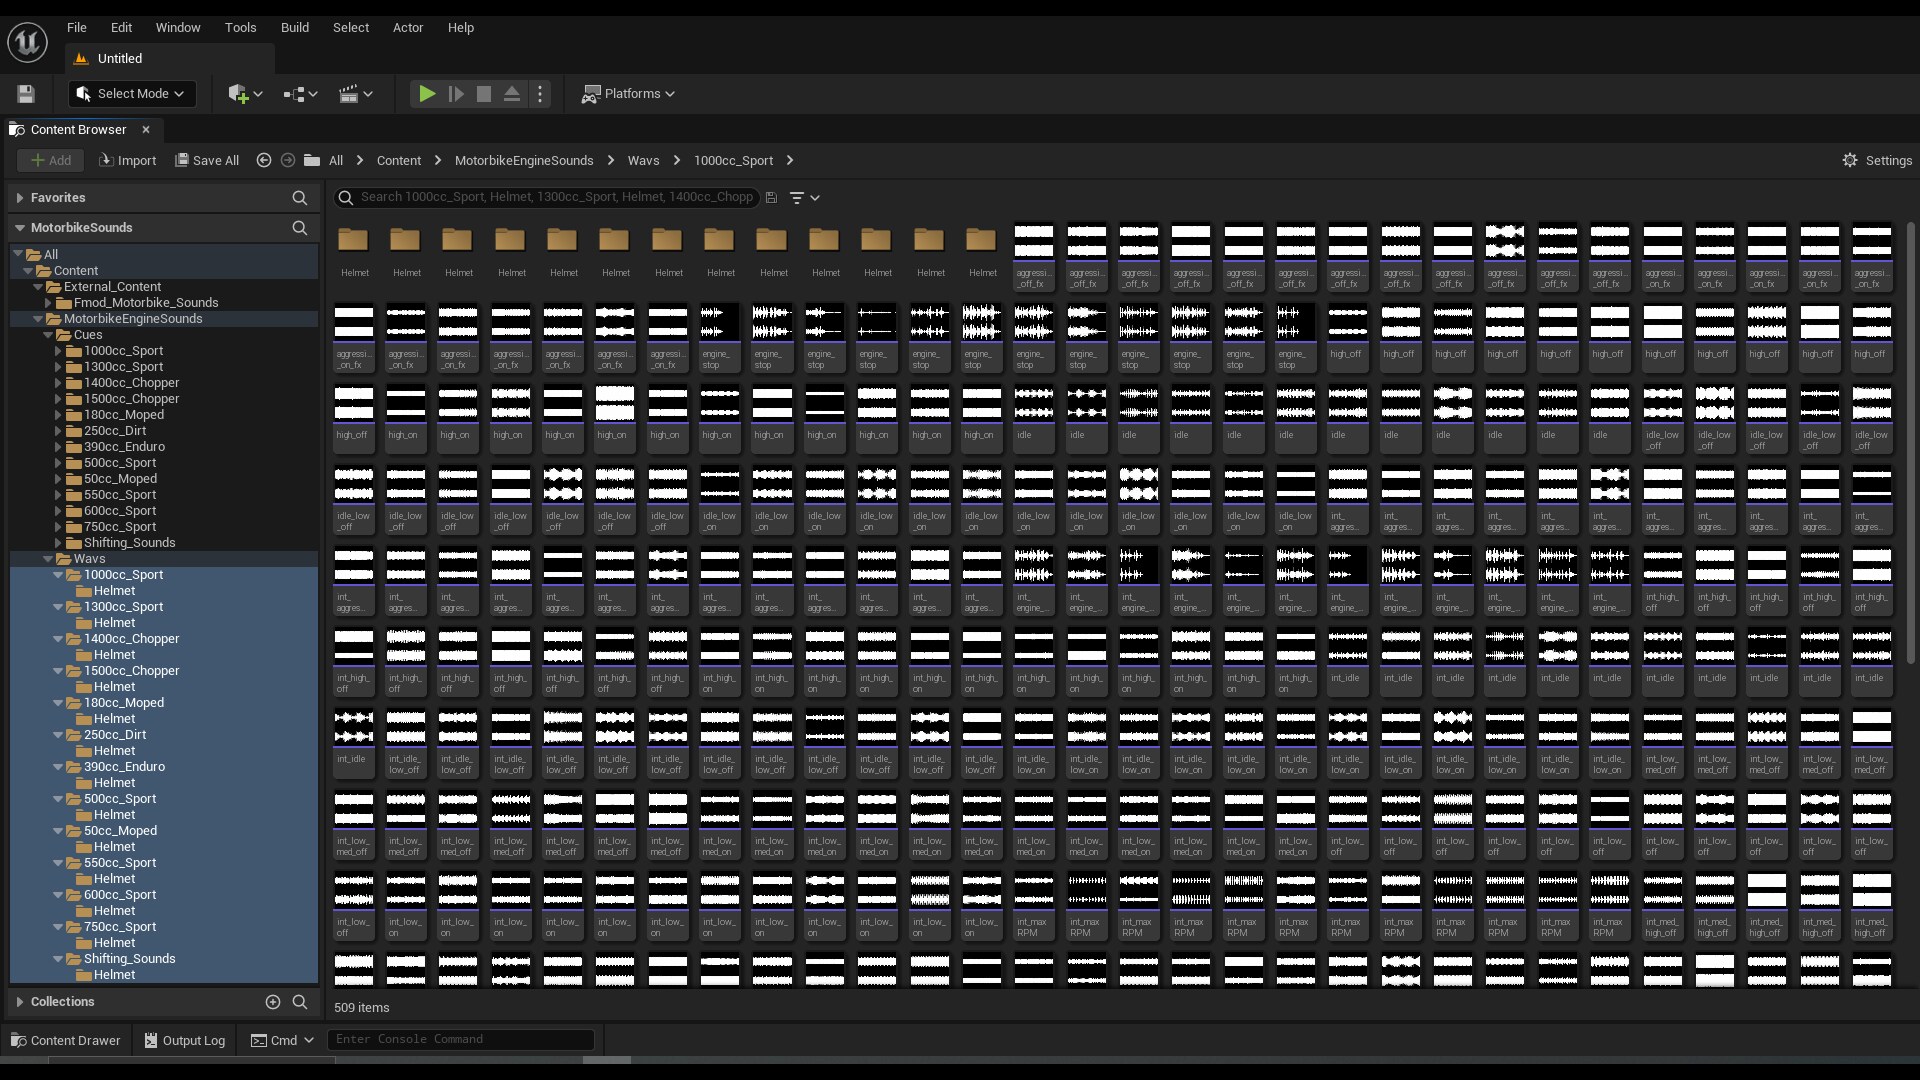Collapse the Wavs folder tree

pyautogui.click(x=48, y=559)
